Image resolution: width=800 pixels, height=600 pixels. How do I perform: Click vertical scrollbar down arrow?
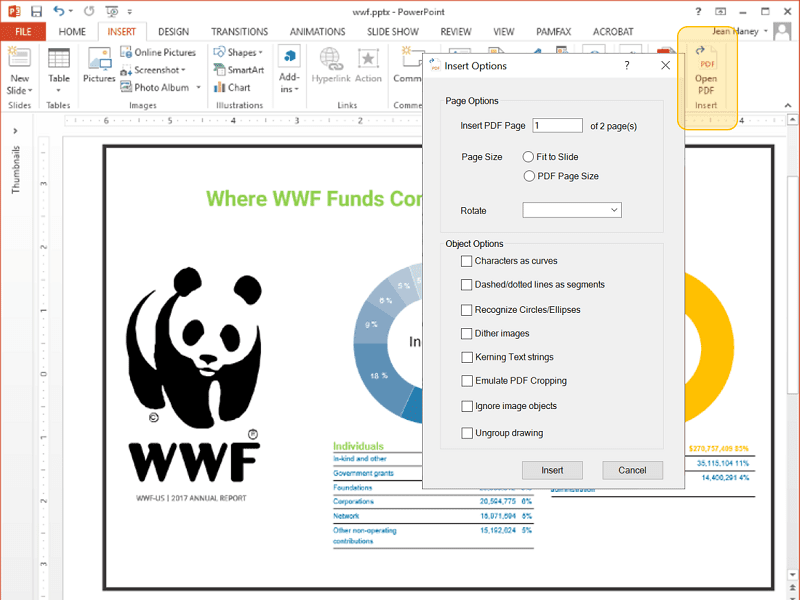click(x=792, y=574)
